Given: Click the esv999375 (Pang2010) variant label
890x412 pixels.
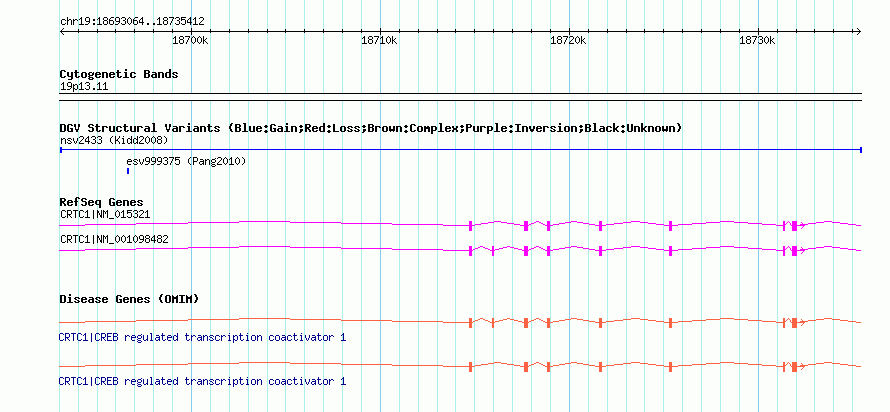Looking at the screenshot, I should click(186, 162).
